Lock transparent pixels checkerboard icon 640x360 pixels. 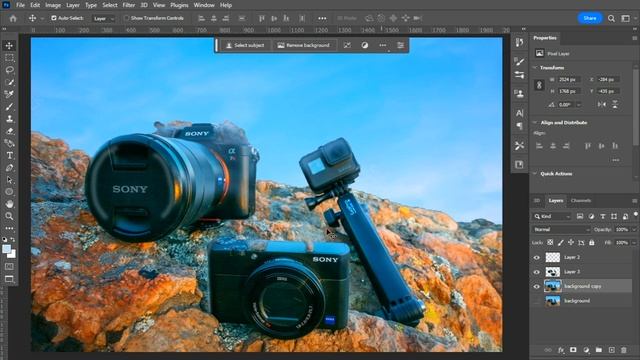tap(550, 242)
